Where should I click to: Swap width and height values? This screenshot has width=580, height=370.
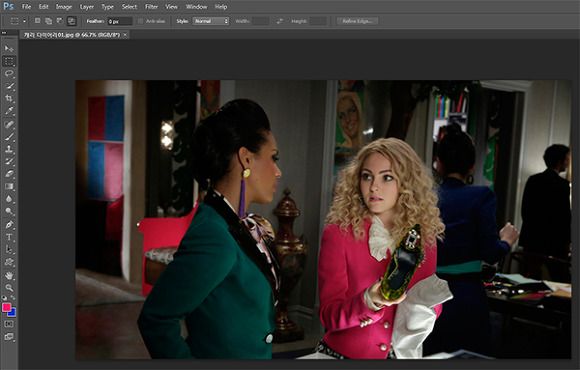(x=280, y=21)
